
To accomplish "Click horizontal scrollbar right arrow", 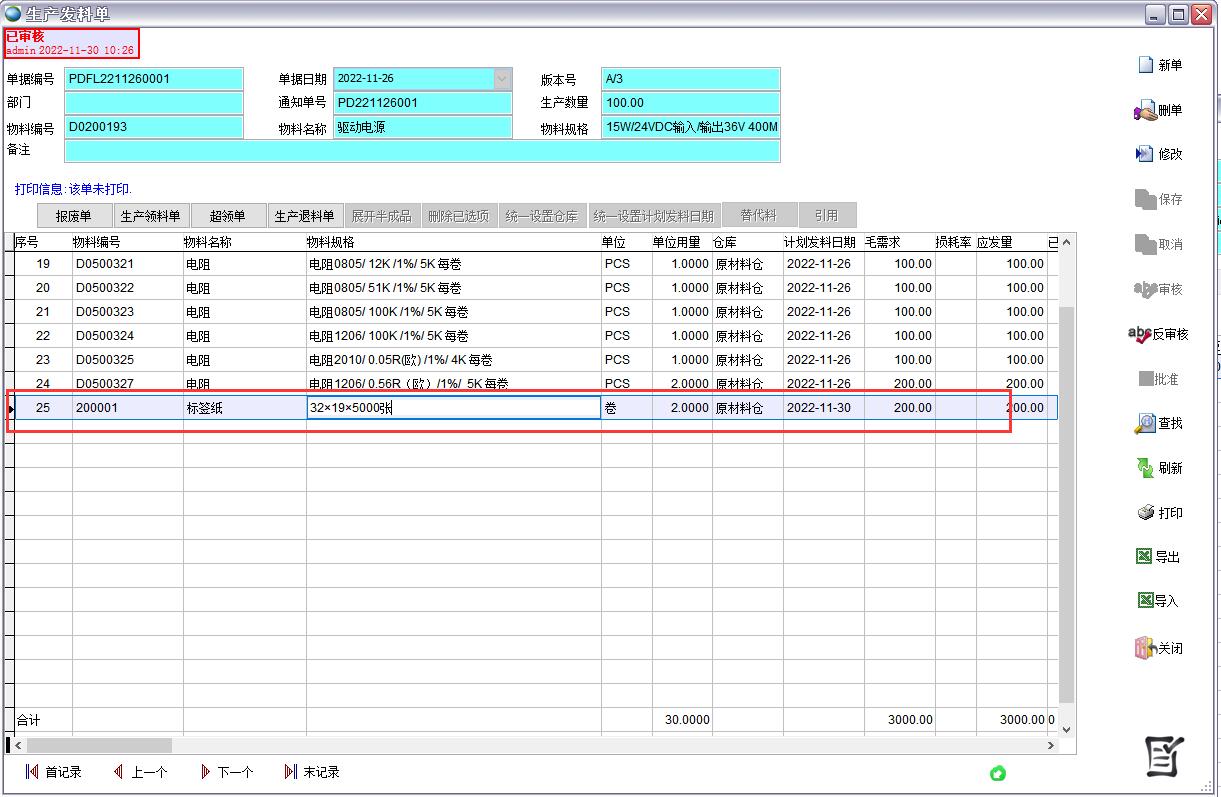I will 1050,746.
